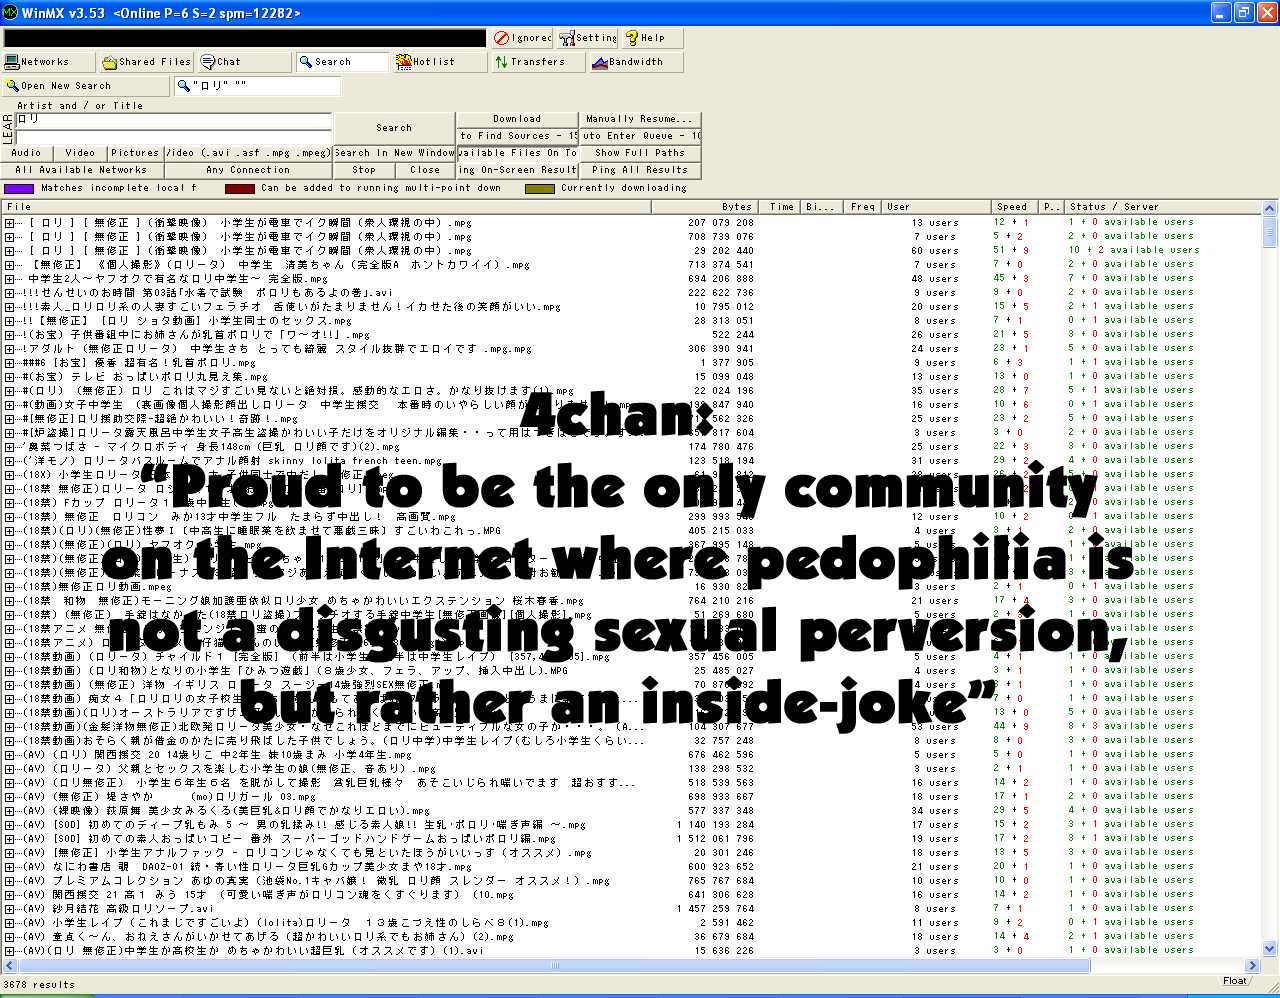Sort results by the User column

point(936,207)
